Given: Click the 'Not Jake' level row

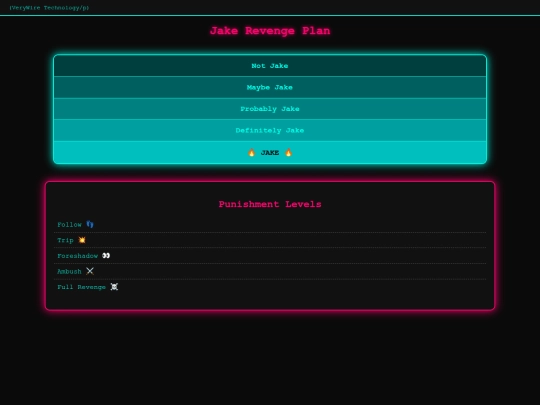Looking at the screenshot, I should click(270, 65).
